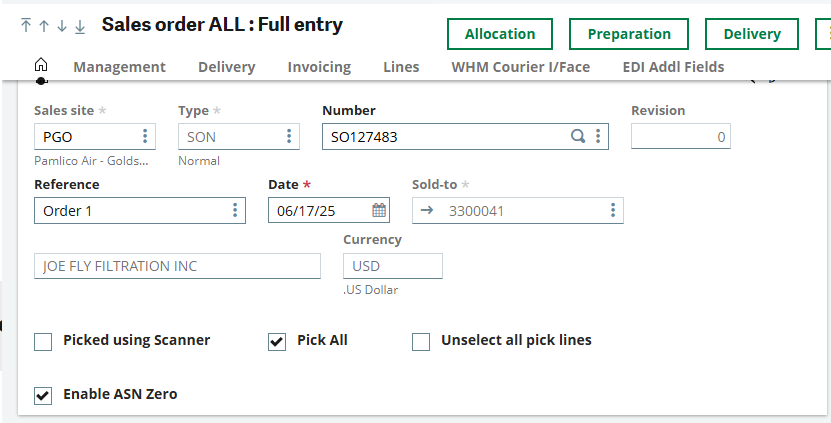Open Sold-to field actions menu
831x423 pixels.
click(613, 210)
